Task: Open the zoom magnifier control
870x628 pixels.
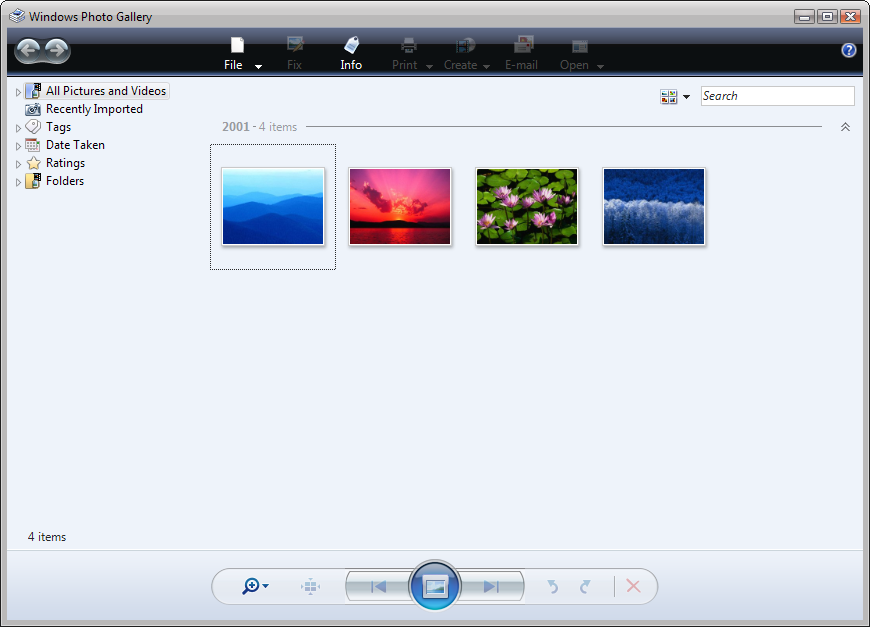Action: (255, 586)
